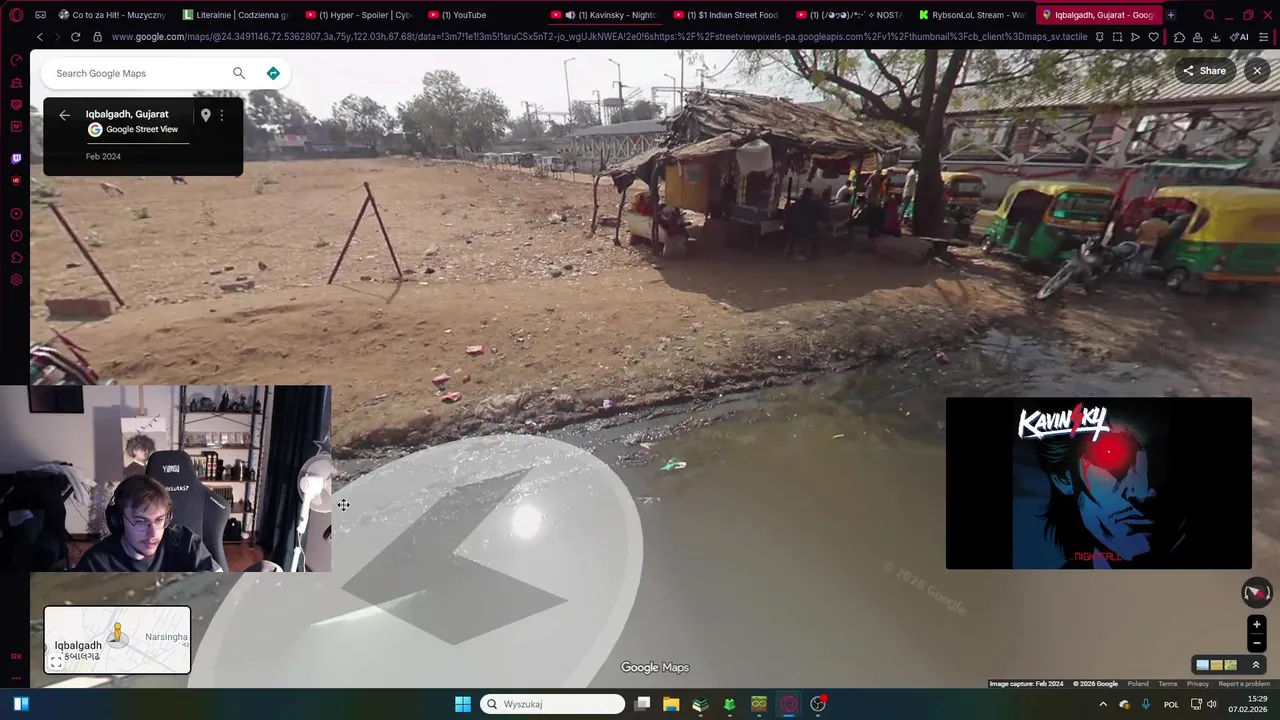Switch to the (1) YouTube tab
Viewport: 1280px width, 720px height.
pyautogui.click(x=483, y=15)
